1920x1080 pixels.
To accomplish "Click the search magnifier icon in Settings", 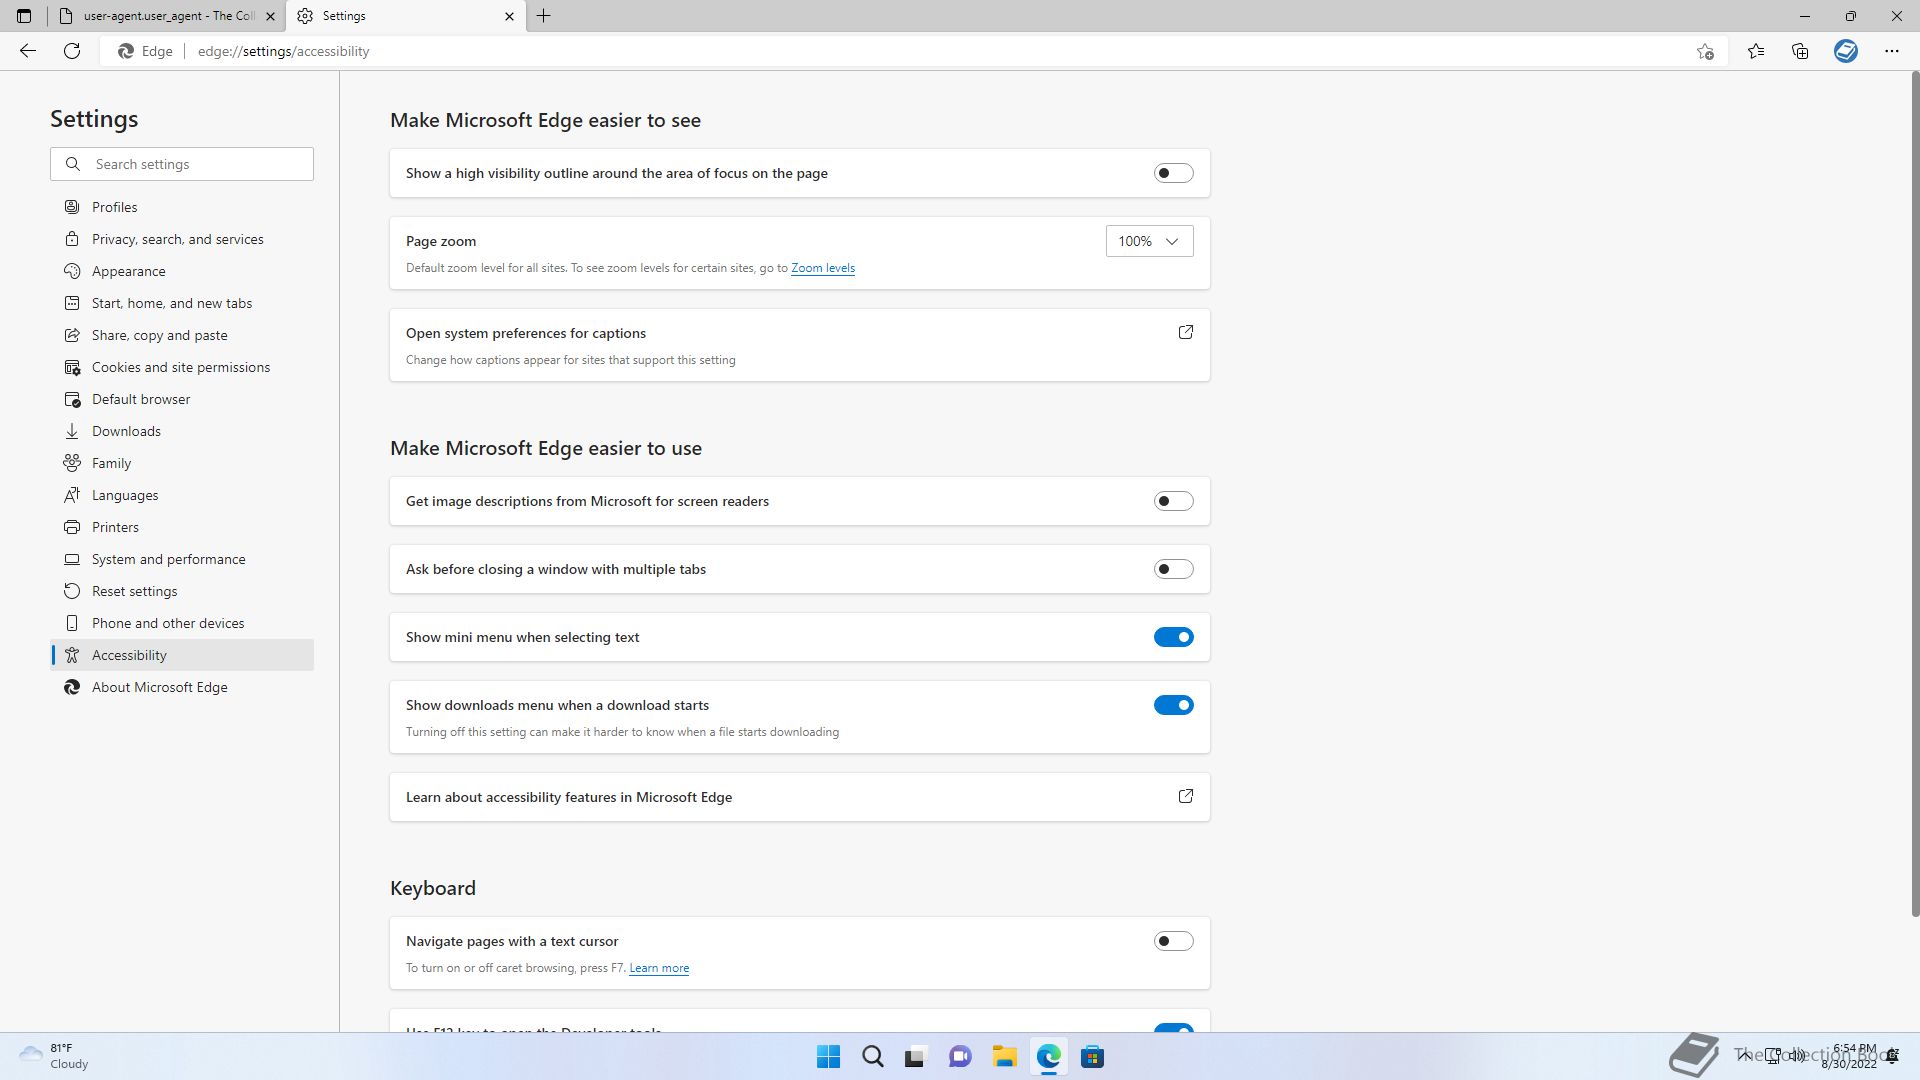I will coord(73,164).
